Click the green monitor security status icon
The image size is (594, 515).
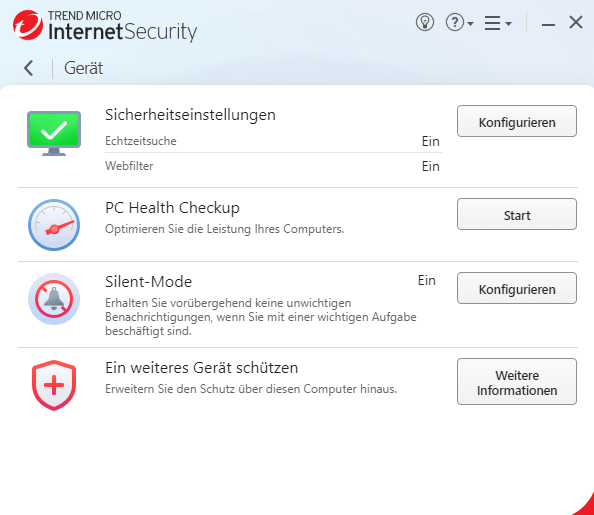point(54,133)
